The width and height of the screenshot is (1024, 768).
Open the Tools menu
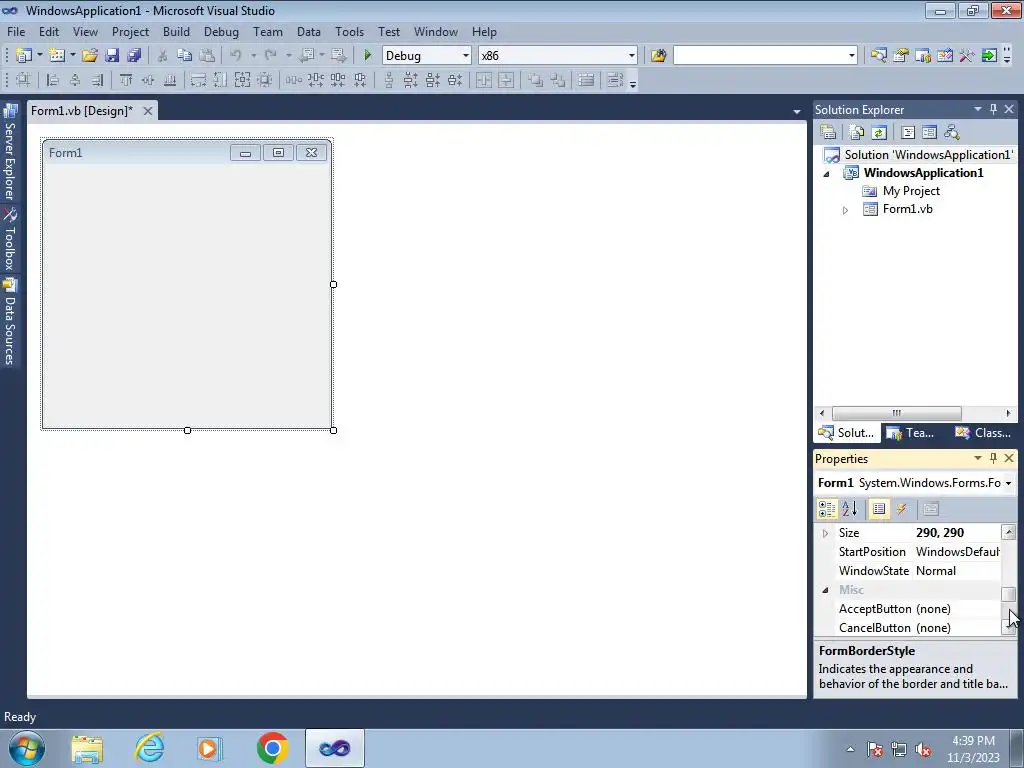click(349, 31)
